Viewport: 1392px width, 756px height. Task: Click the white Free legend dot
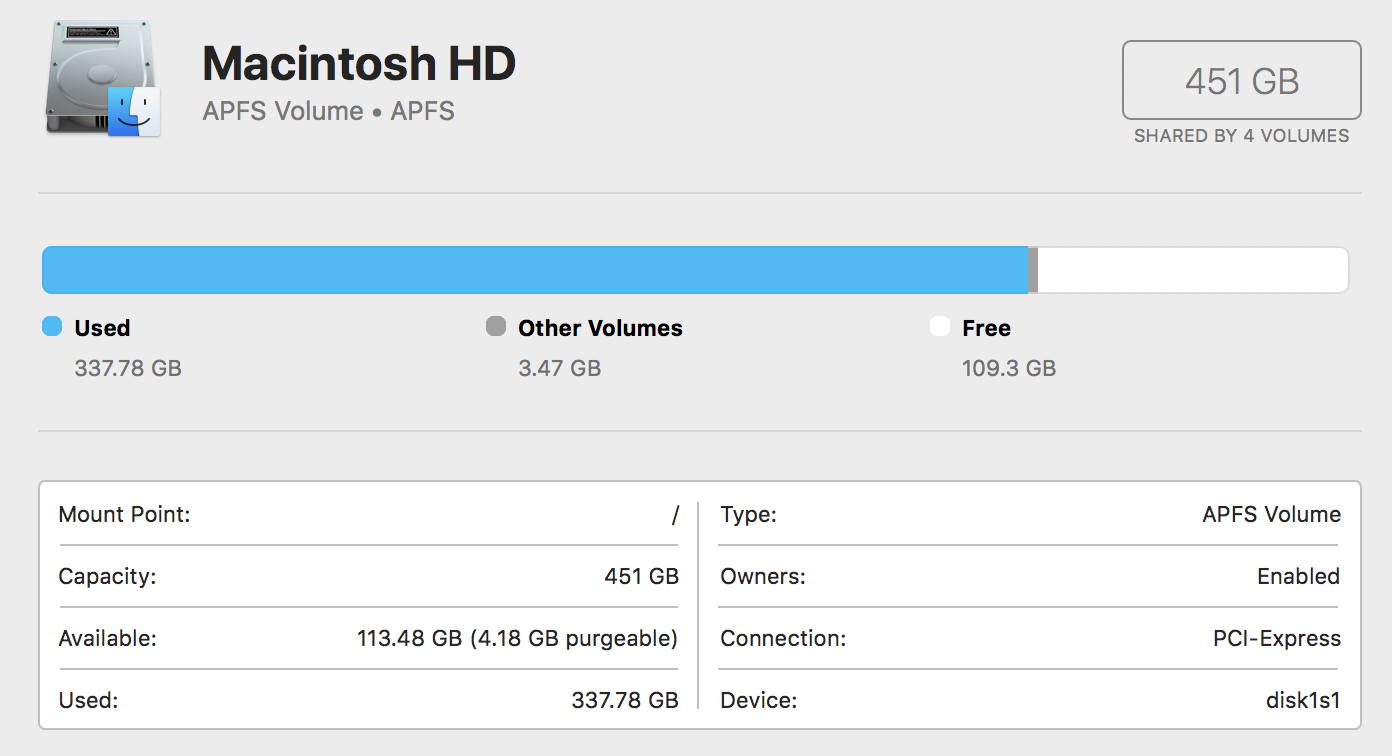tap(939, 327)
